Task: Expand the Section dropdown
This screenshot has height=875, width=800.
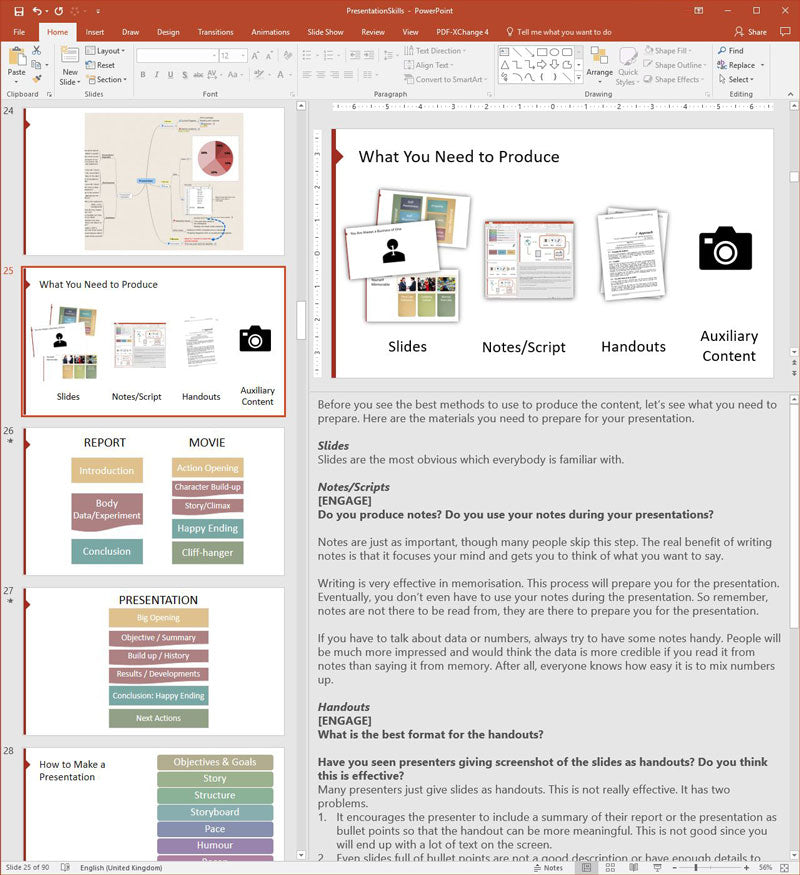Action: [x=107, y=80]
